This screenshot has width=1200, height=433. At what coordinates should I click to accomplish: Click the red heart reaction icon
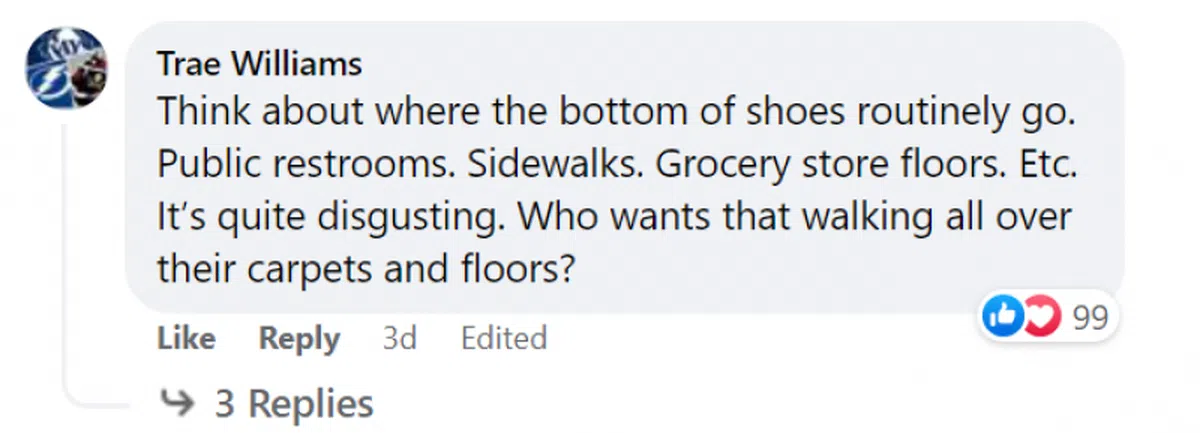tap(1040, 318)
